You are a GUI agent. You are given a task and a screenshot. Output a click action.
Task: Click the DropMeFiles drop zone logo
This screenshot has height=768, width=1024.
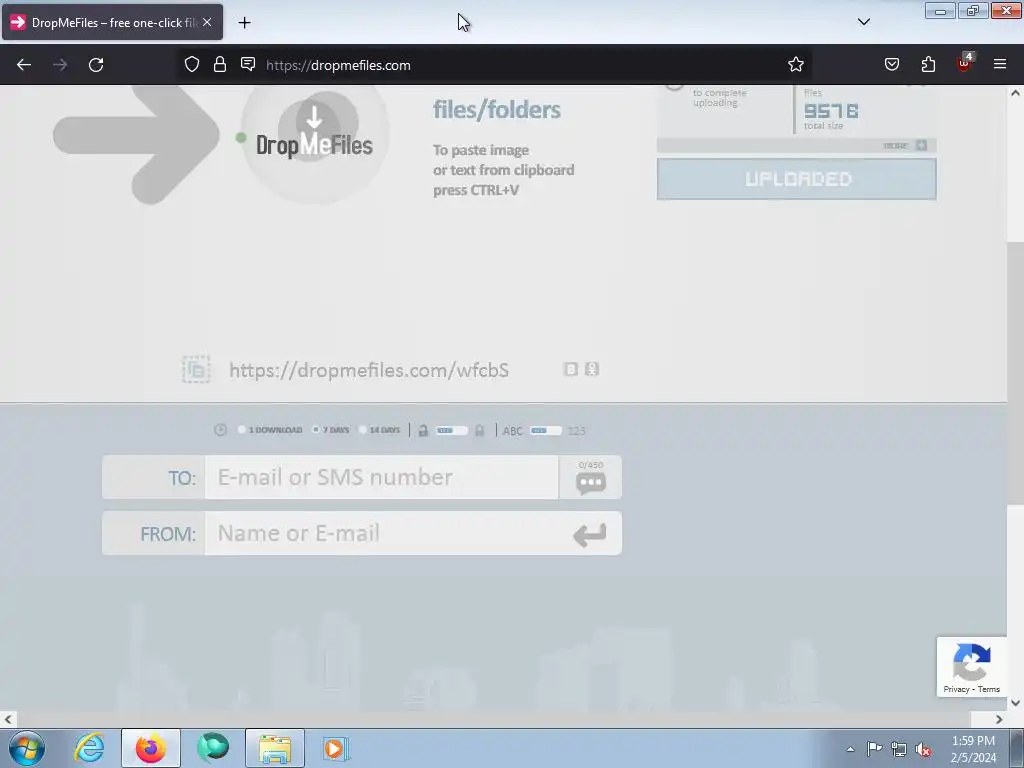315,135
